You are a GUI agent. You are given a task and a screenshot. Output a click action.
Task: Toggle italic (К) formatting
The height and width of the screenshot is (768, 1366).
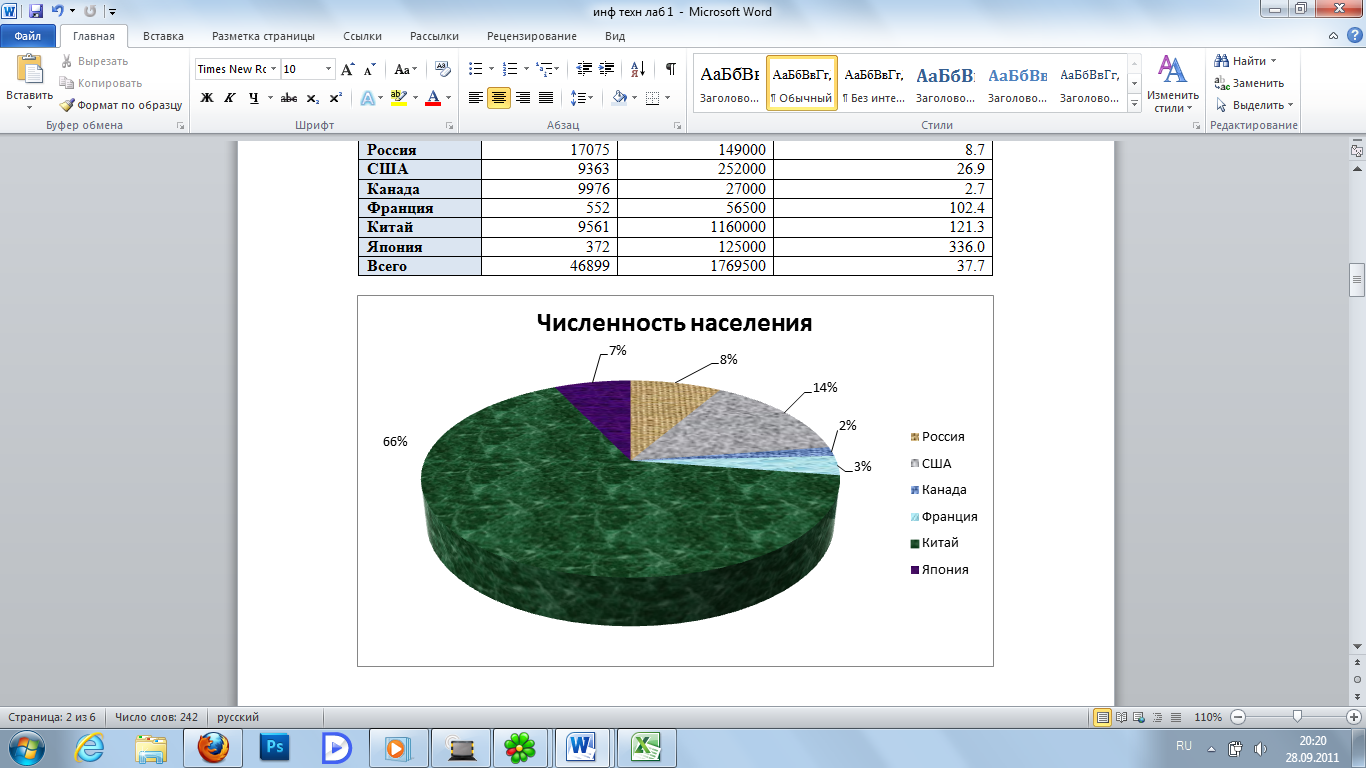(229, 98)
